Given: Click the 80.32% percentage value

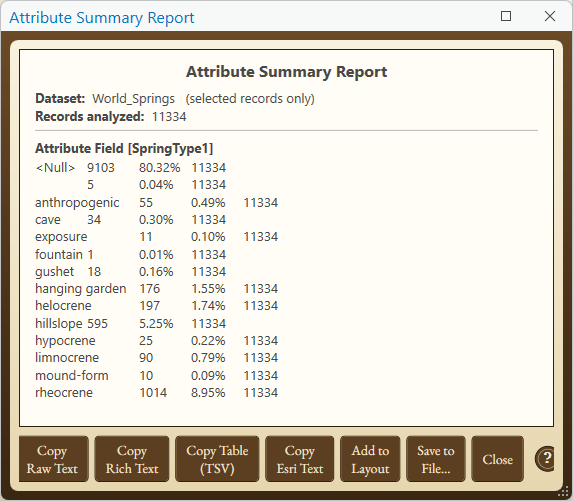Looking at the screenshot, I should click(160, 168).
